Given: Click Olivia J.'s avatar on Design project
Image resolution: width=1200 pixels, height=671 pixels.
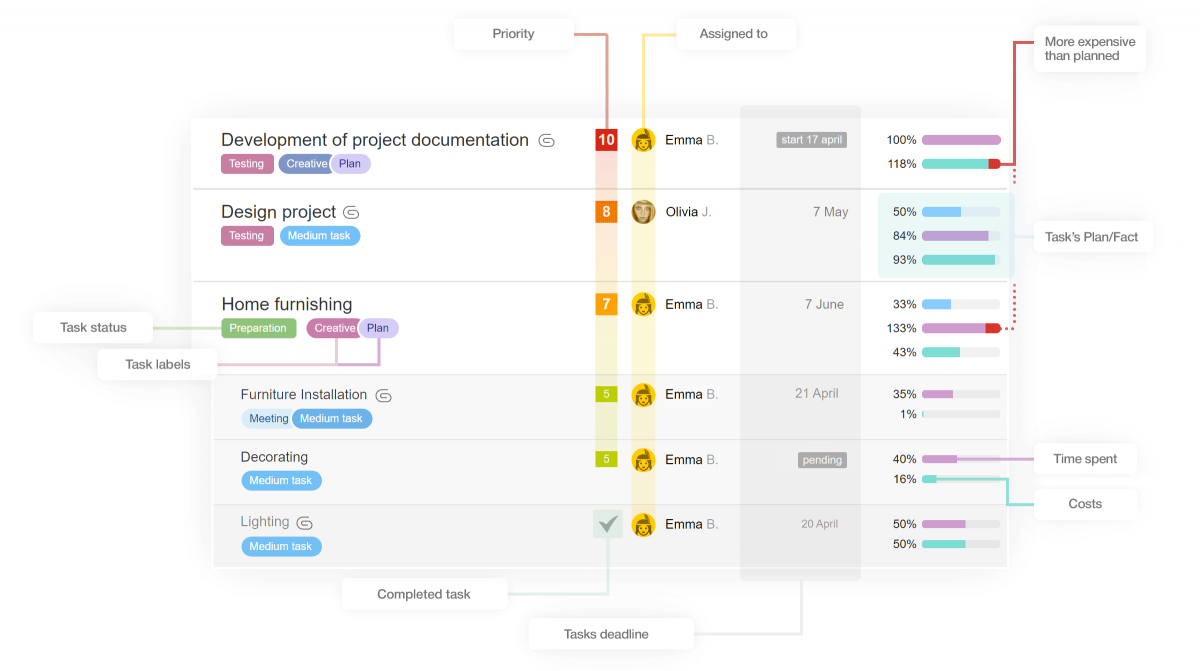Looking at the screenshot, I should click(x=643, y=212).
